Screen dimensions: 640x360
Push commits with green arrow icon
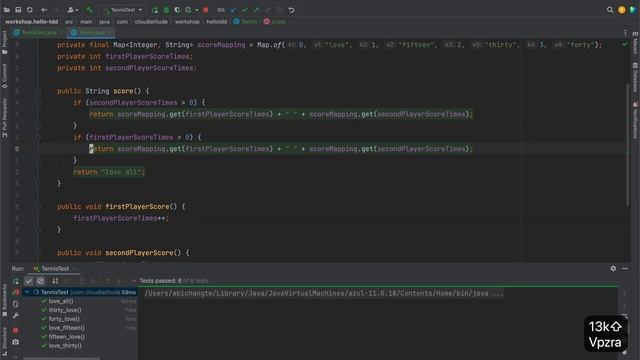tap(256, 10)
